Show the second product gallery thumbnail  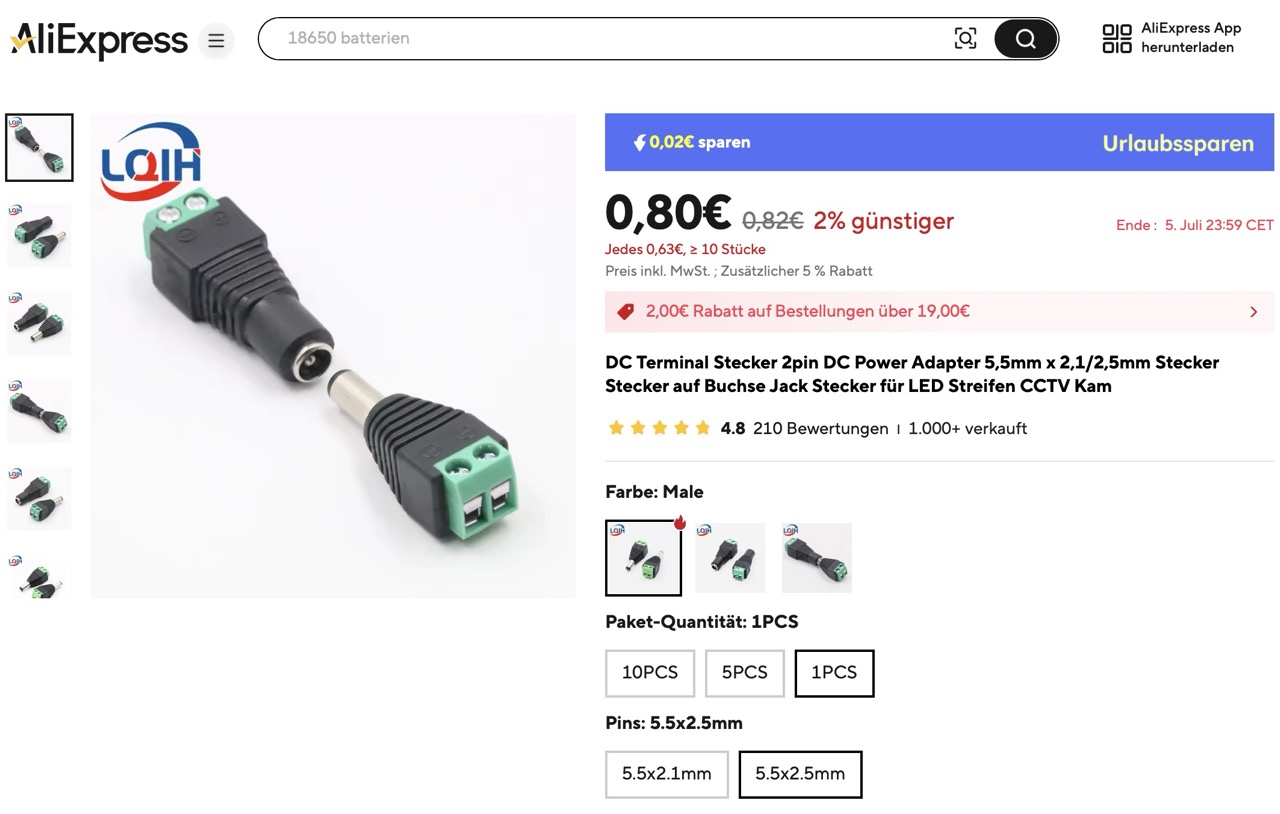40,235
